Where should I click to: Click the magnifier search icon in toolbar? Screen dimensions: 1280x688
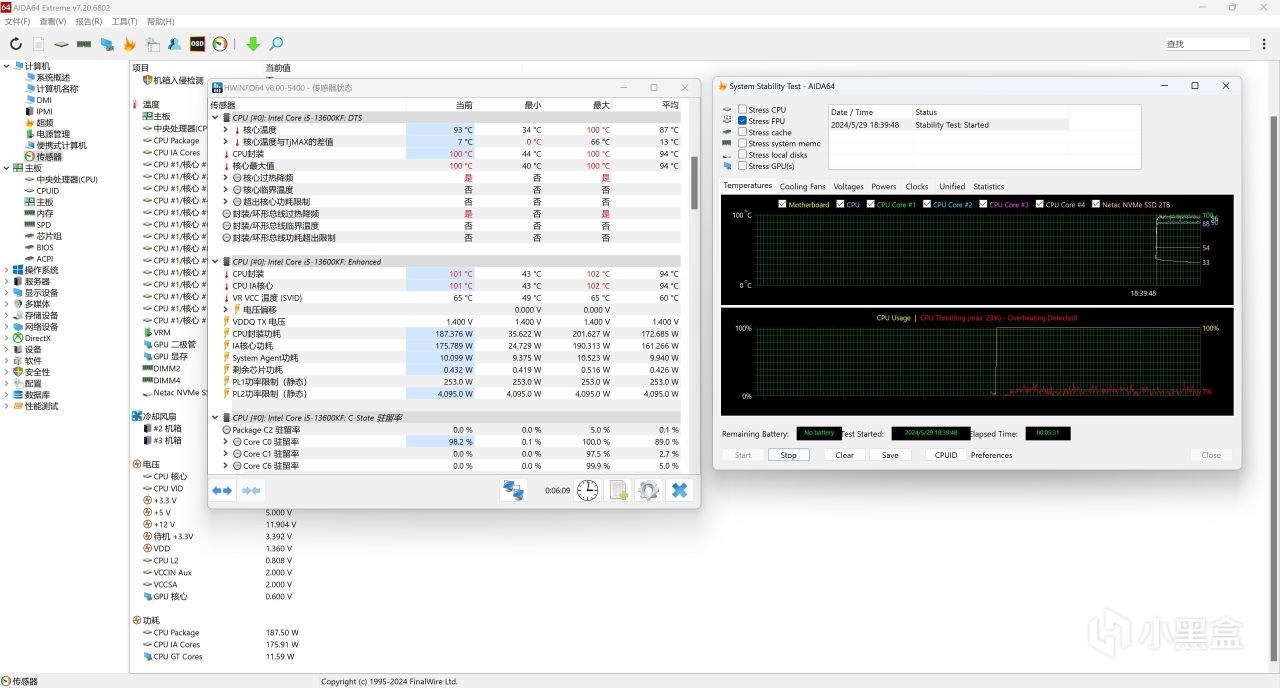(276, 44)
